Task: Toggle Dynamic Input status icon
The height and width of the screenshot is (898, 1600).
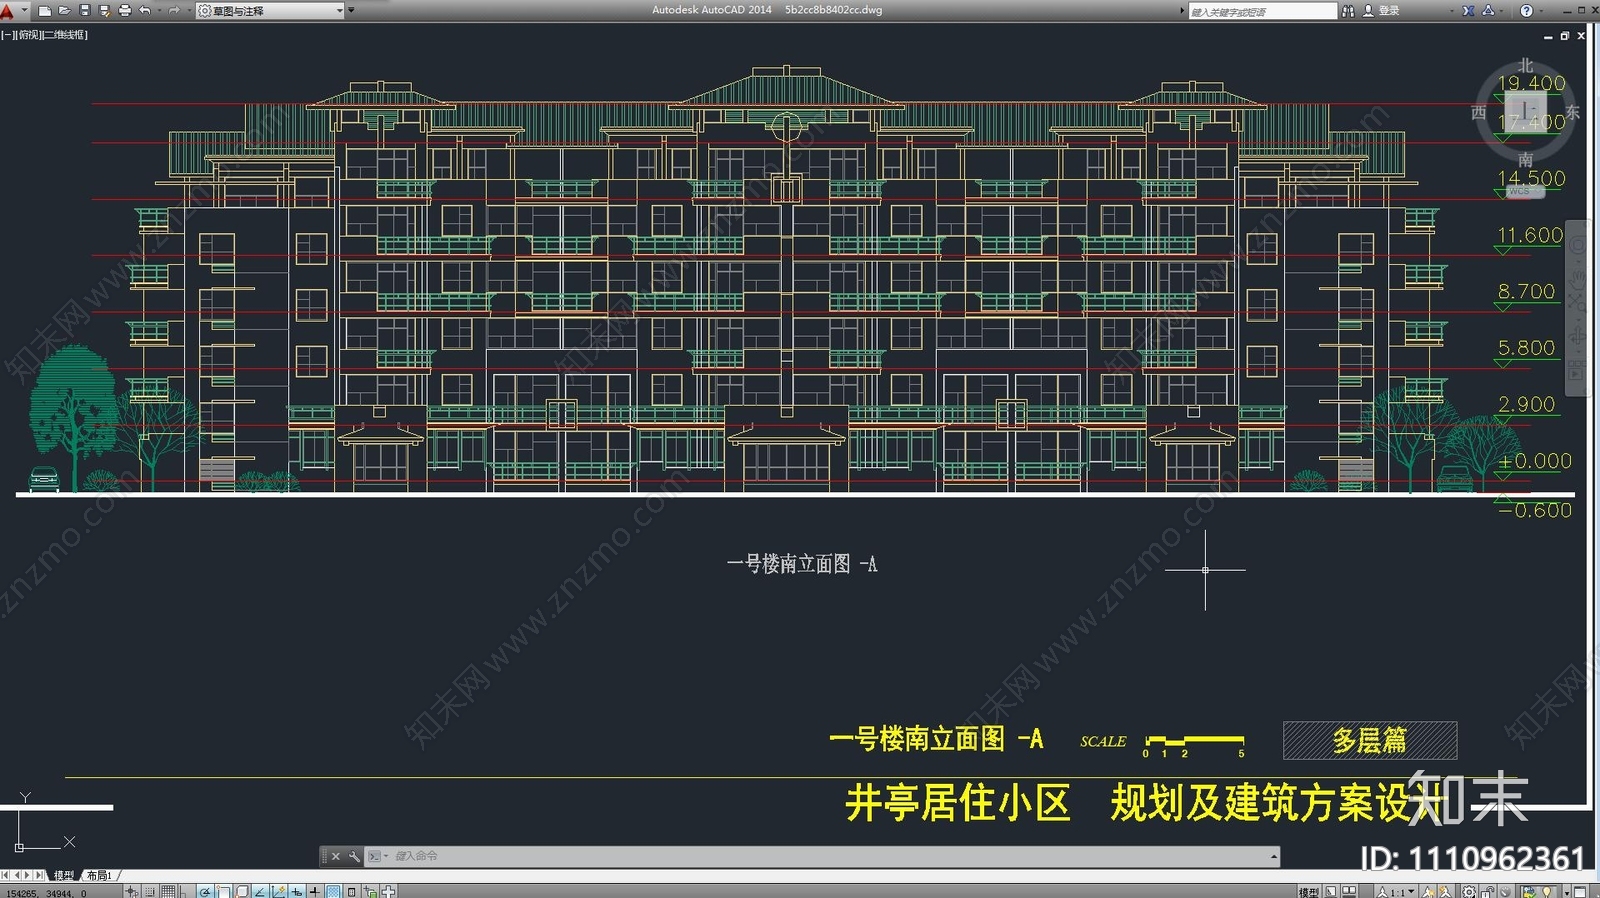Action: [297, 890]
